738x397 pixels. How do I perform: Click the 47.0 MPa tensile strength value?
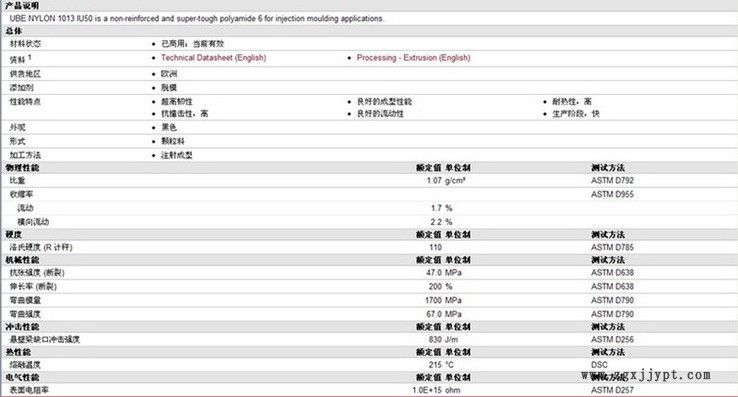[x=444, y=273]
